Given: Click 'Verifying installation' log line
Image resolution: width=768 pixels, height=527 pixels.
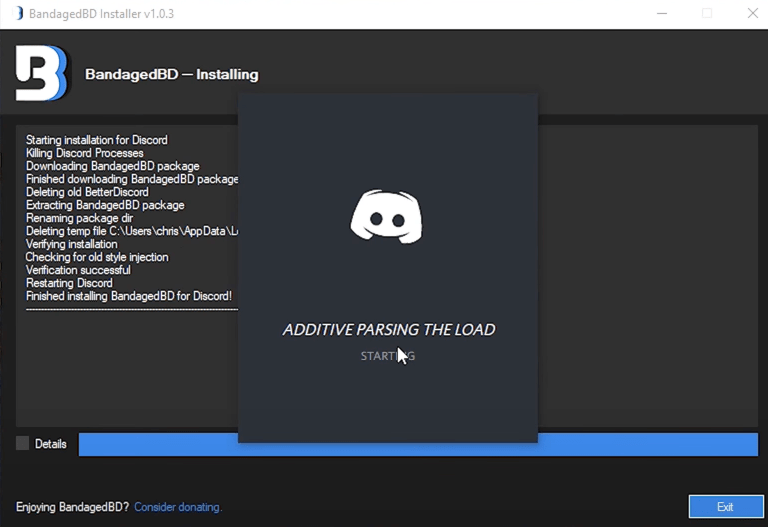Looking at the screenshot, I should (72, 244).
